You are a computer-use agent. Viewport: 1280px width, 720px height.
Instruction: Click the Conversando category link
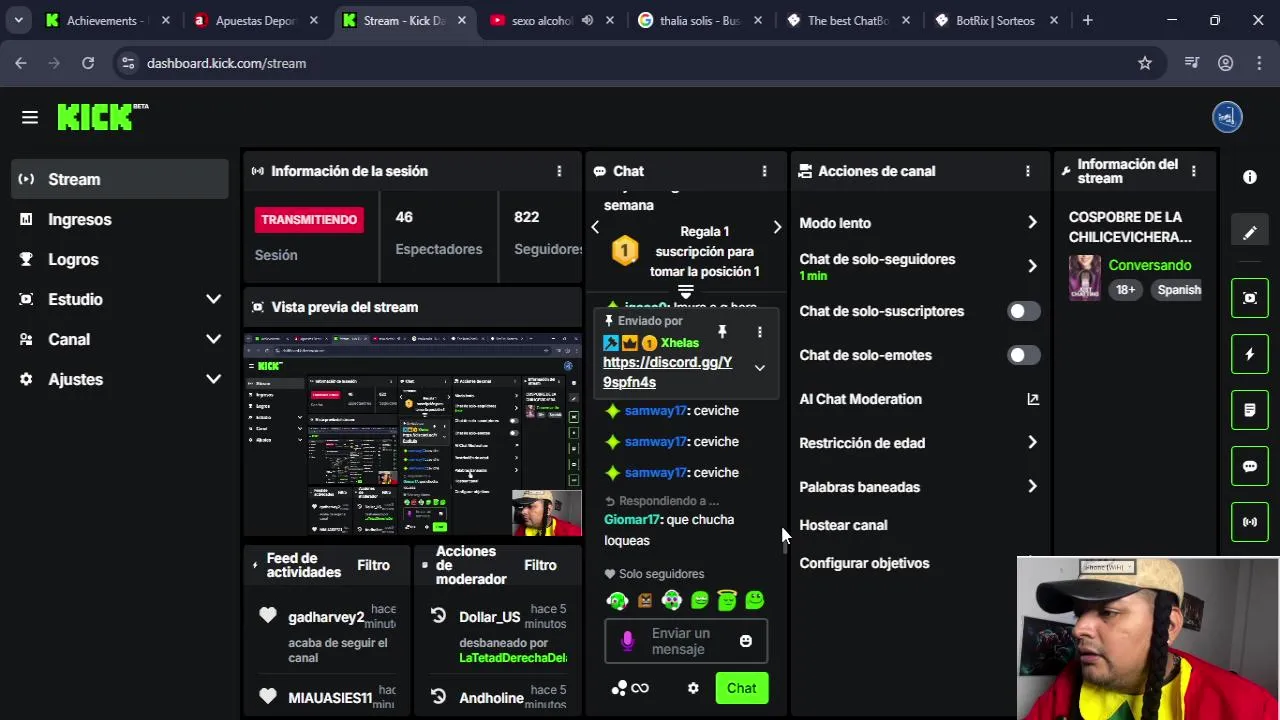pos(1150,265)
